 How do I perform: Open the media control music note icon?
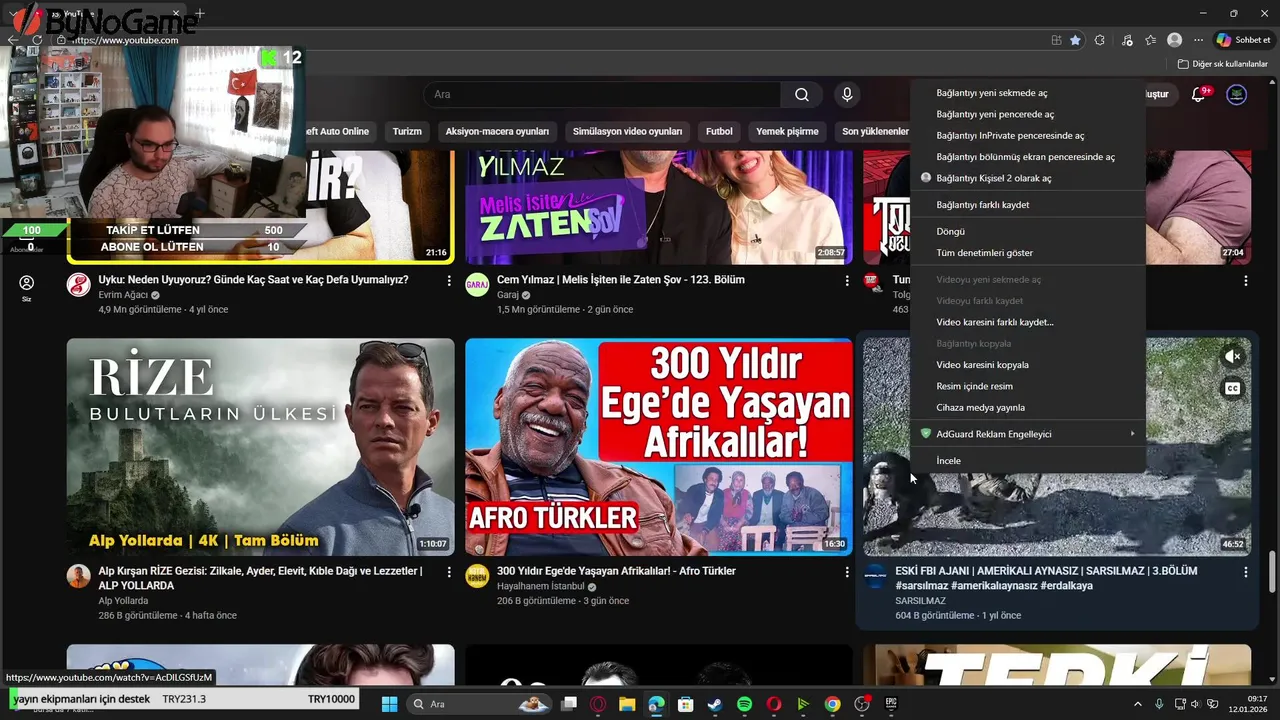pyautogui.click(x=1127, y=40)
